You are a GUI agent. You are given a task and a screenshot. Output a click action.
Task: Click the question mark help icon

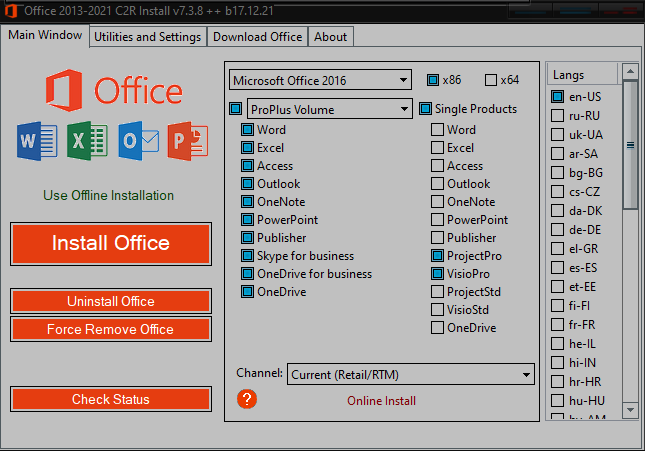[x=247, y=399]
